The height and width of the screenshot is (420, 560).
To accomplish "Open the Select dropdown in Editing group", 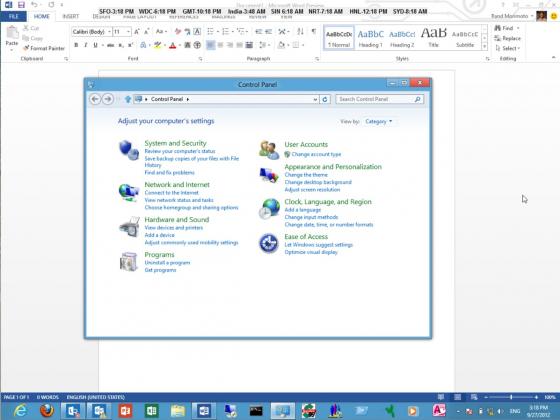I will (508, 48).
